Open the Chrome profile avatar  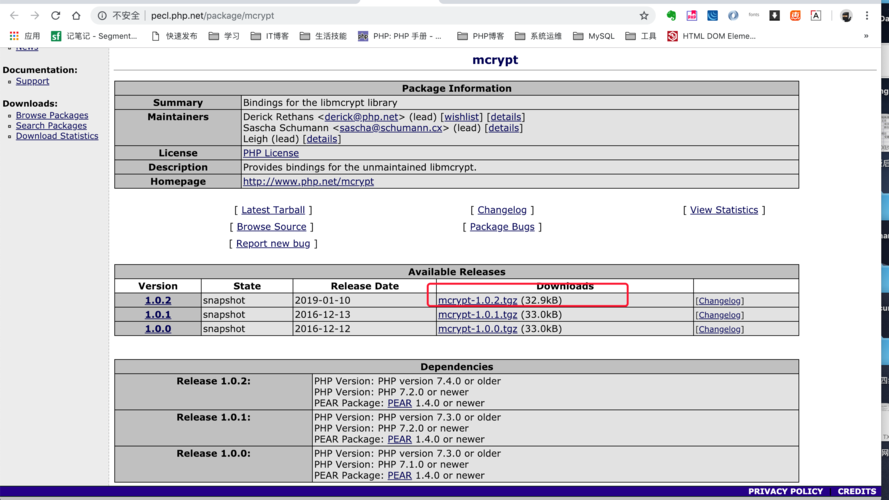point(846,16)
